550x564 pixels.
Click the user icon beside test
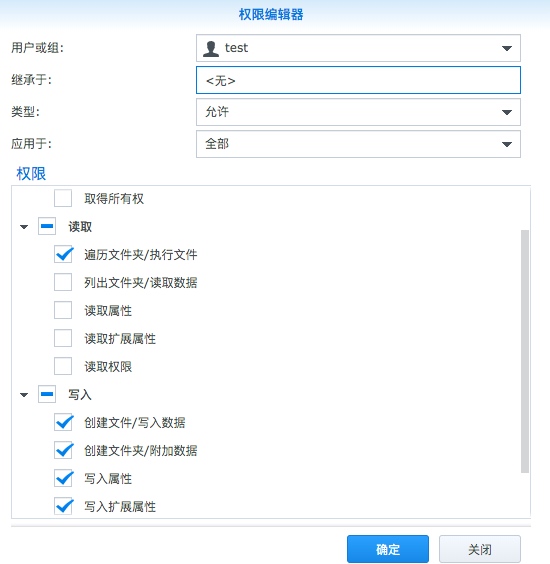[211, 48]
